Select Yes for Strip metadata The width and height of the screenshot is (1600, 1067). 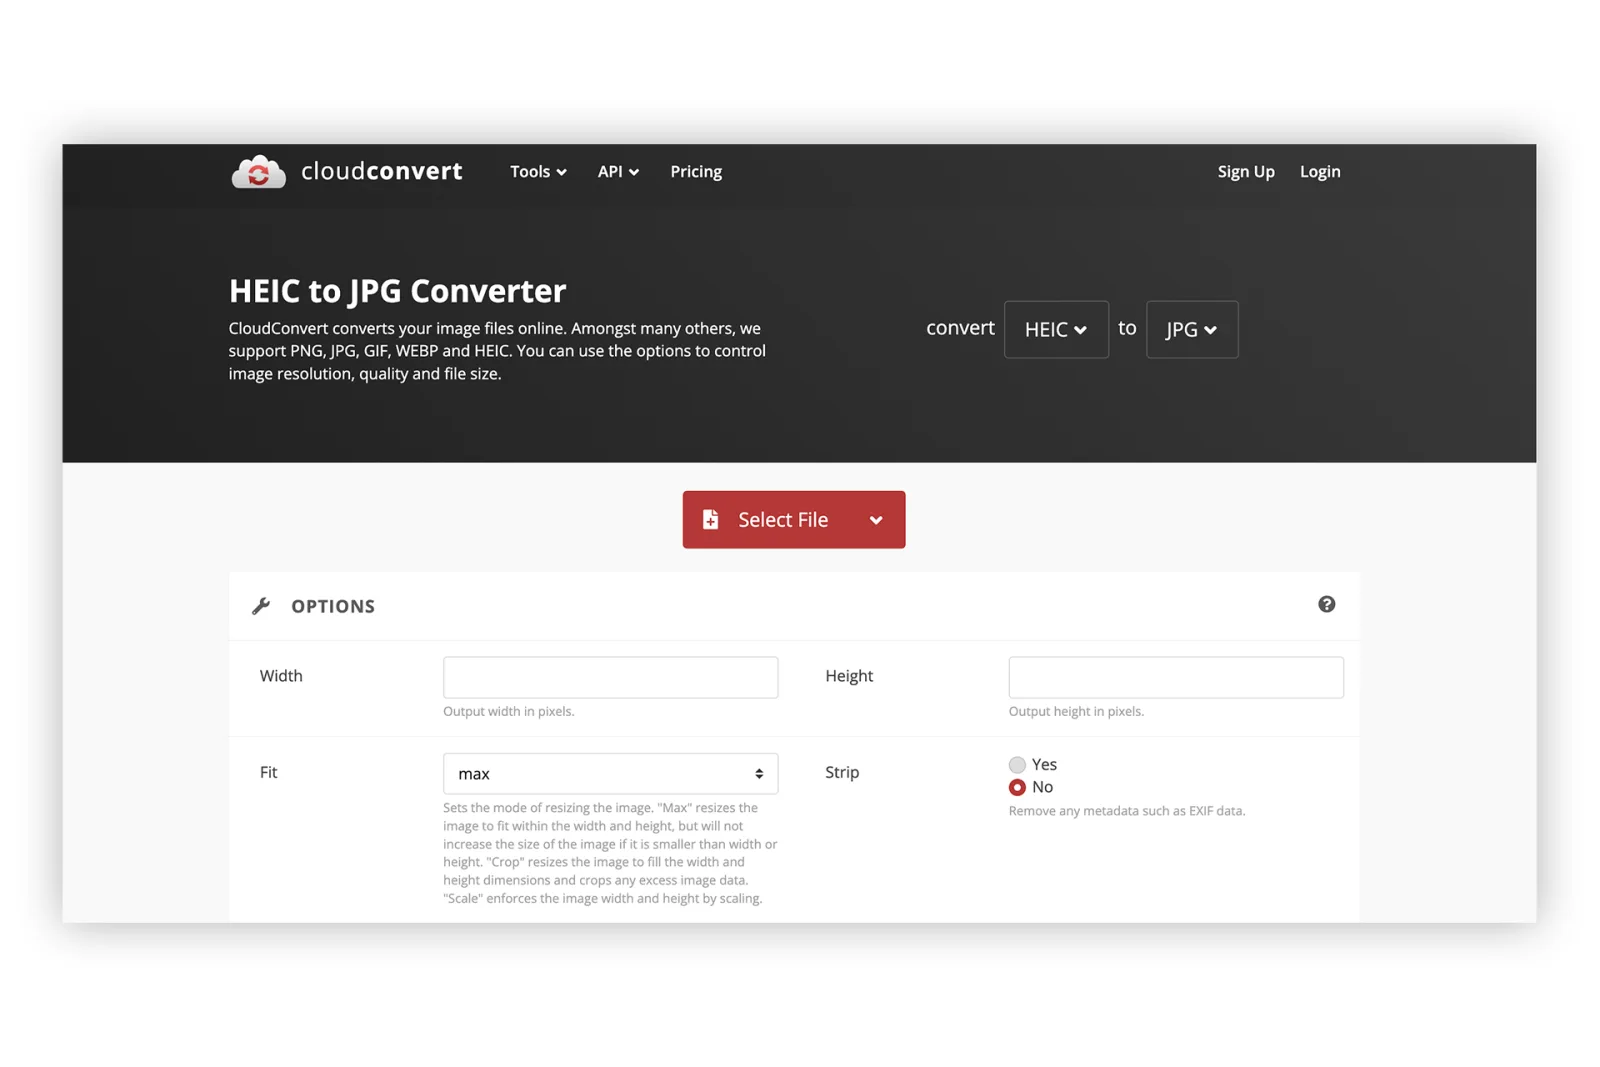[1017, 765]
